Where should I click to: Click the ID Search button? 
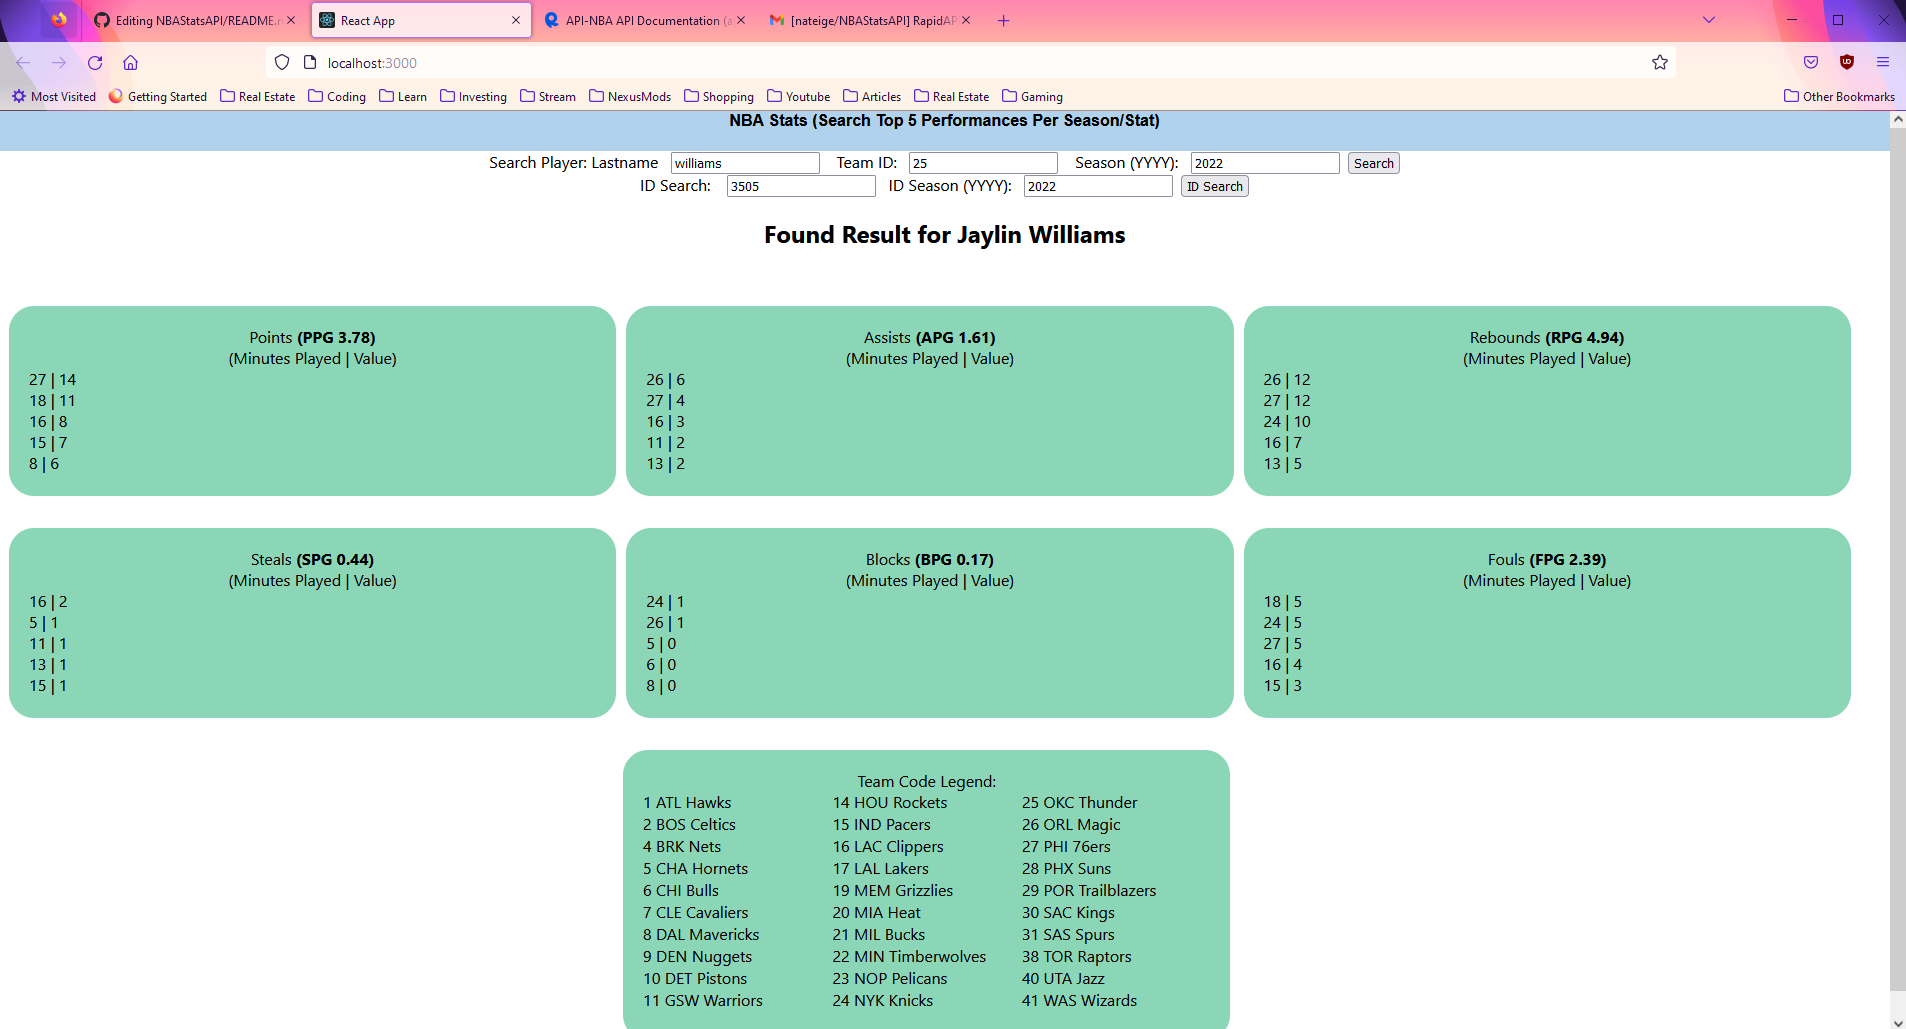(x=1214, y=186)
